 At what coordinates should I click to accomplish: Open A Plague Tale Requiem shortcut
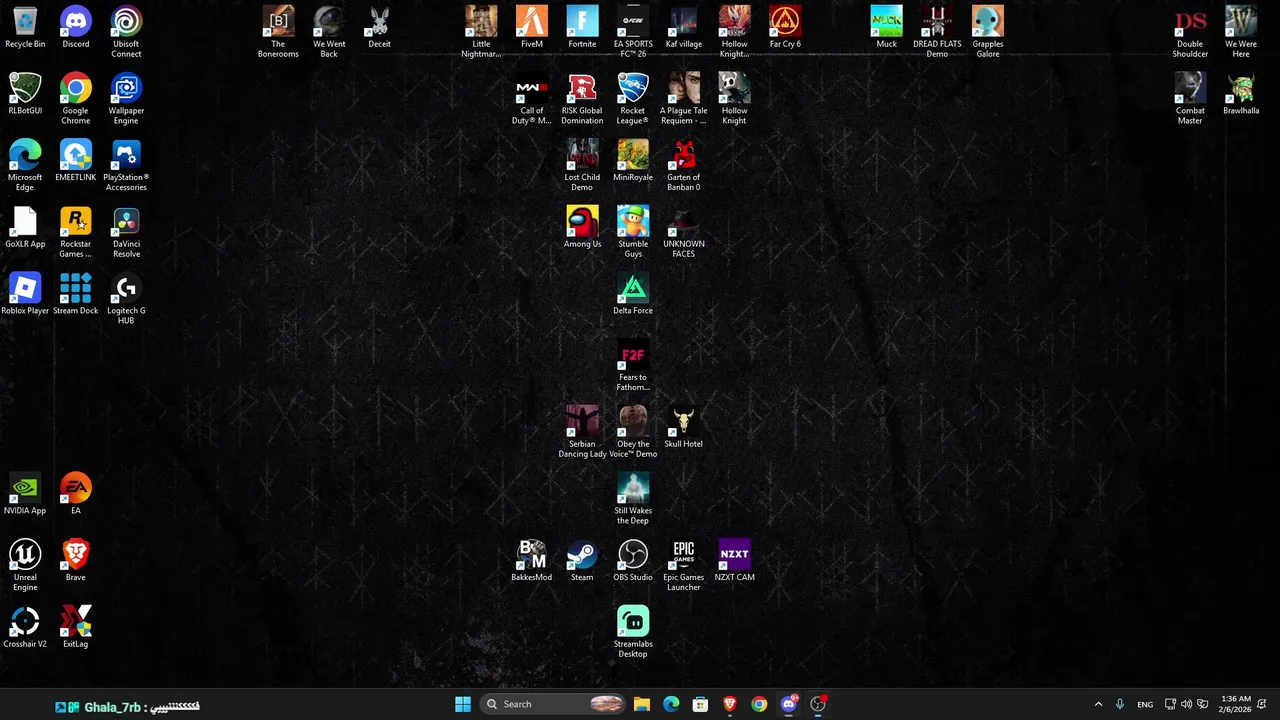point(684,98)
